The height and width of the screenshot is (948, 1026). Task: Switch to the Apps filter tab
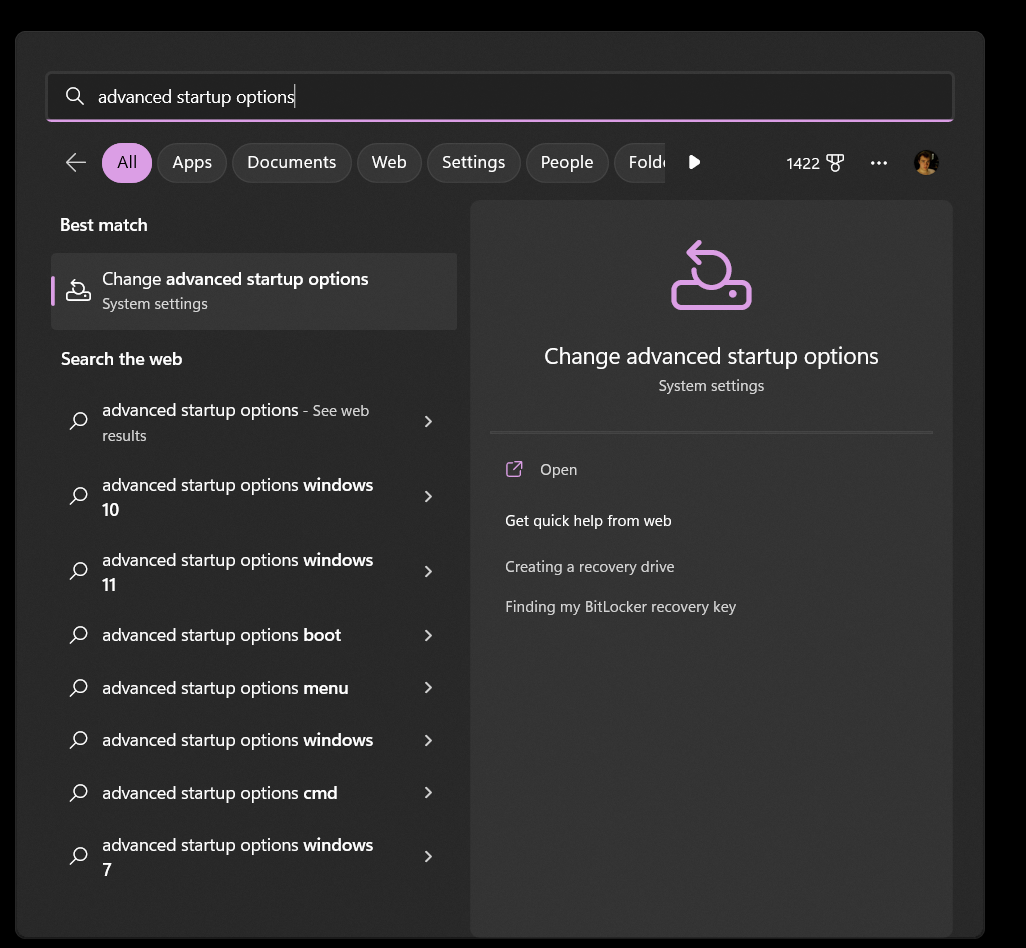coord(192,163)
